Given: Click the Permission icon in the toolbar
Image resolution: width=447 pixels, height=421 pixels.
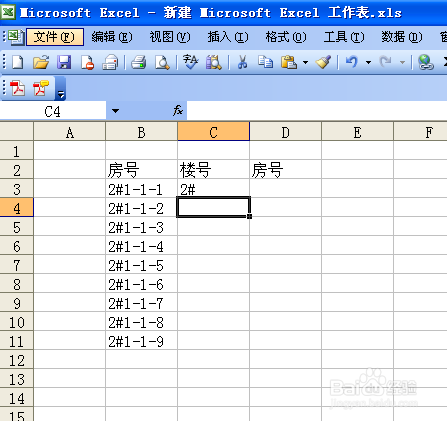Looking at the screenshot, I should tap(87, 62).
